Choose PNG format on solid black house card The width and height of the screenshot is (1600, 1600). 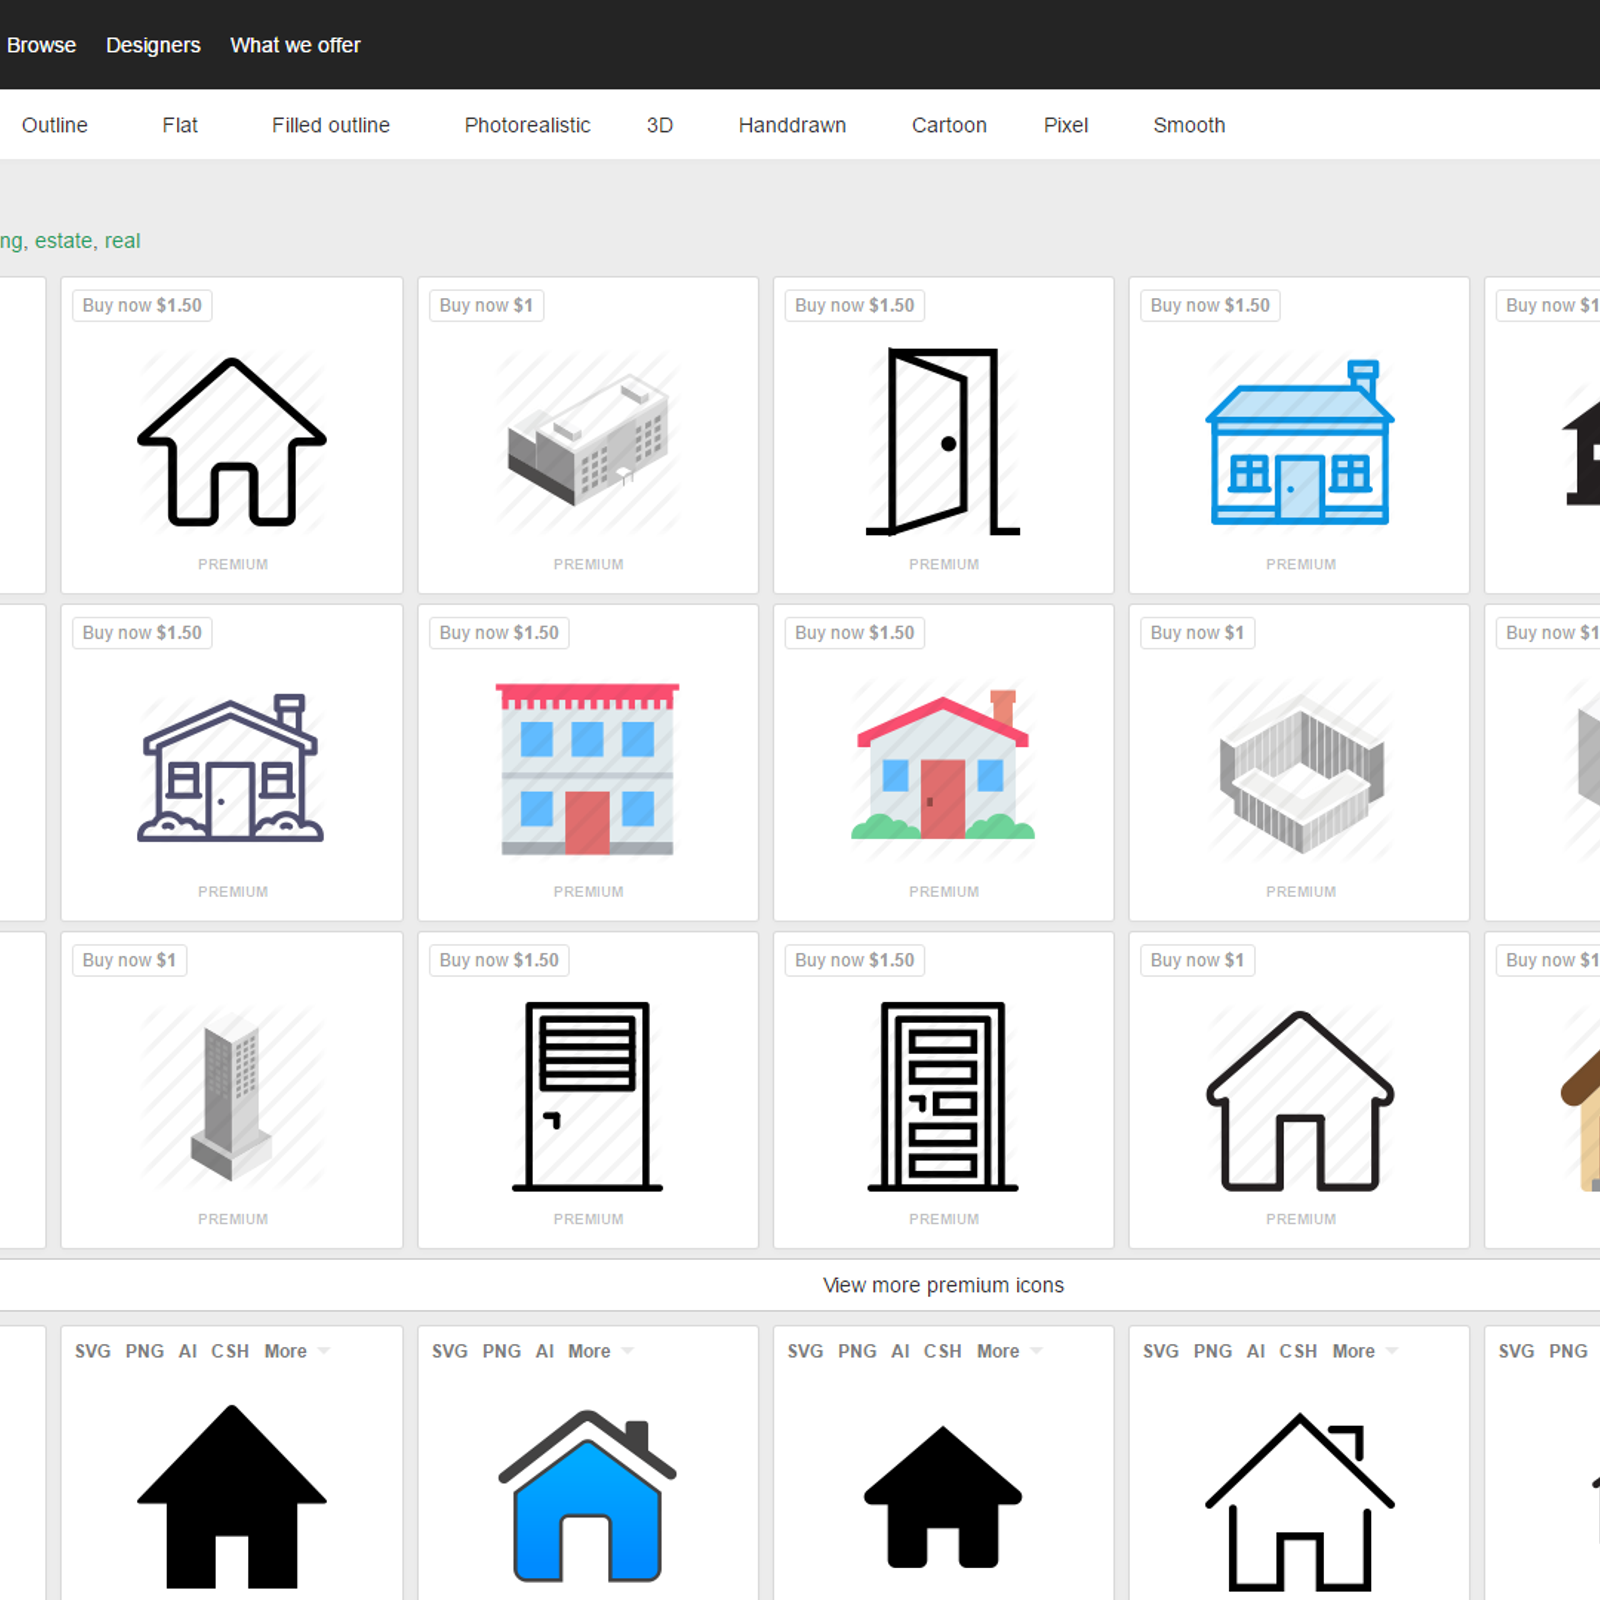tap(145, 1351)
